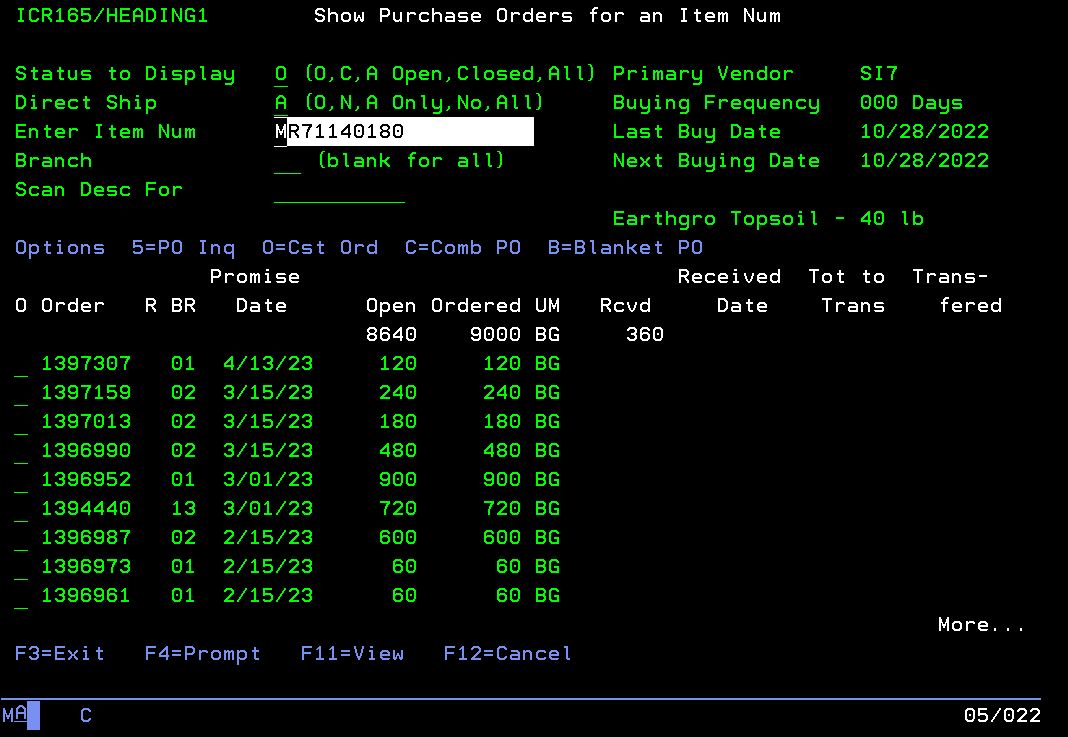Click the Enter Item Num field
The width and height of the screenshot is (1068, 737).
(403, 132)
